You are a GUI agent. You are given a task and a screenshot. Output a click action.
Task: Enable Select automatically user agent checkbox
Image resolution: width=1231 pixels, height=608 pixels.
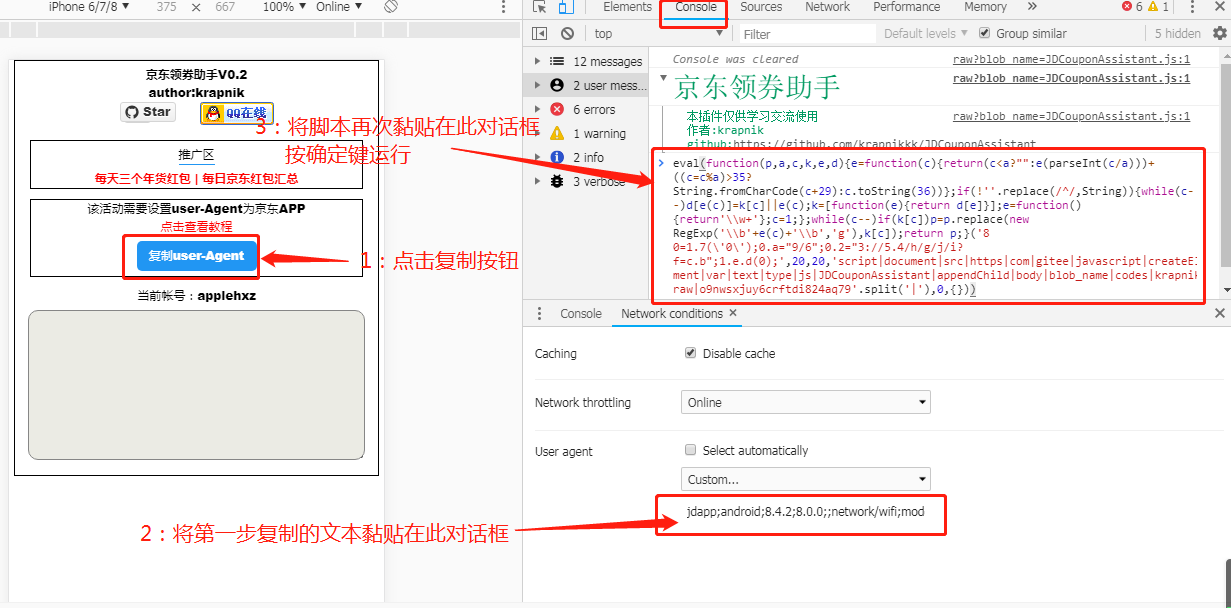690,450
